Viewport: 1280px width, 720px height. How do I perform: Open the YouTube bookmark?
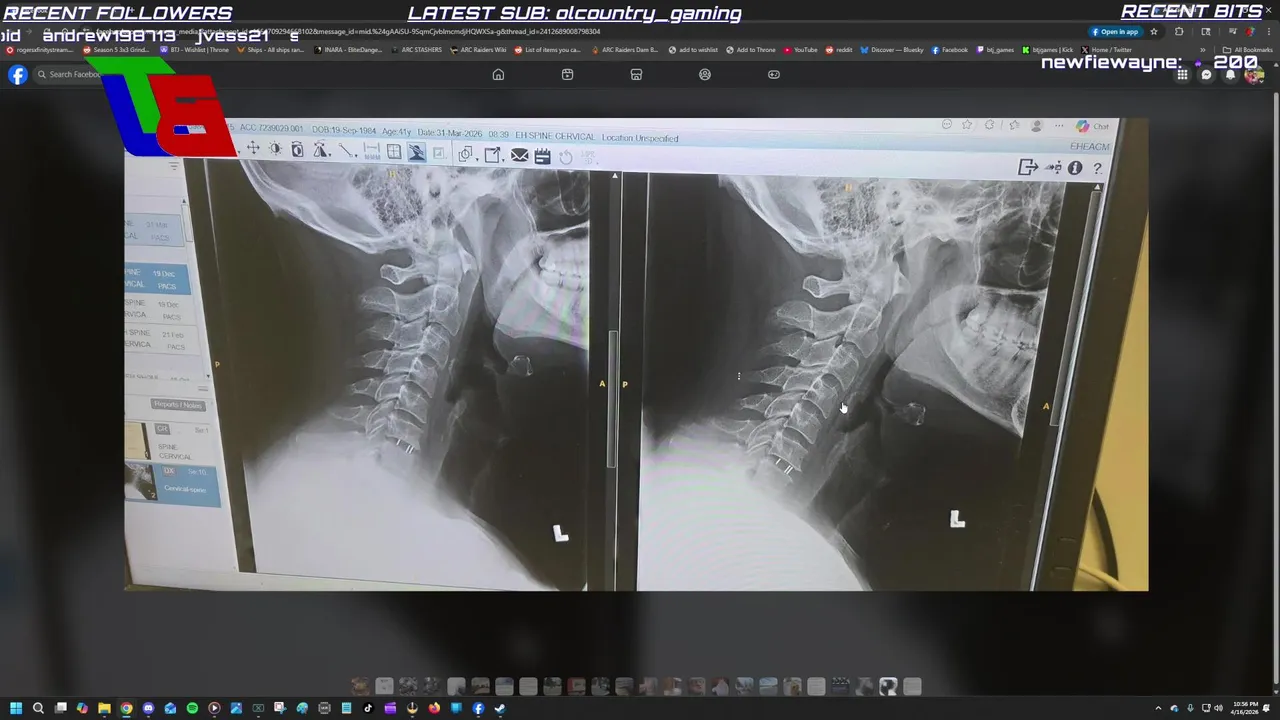801,50
